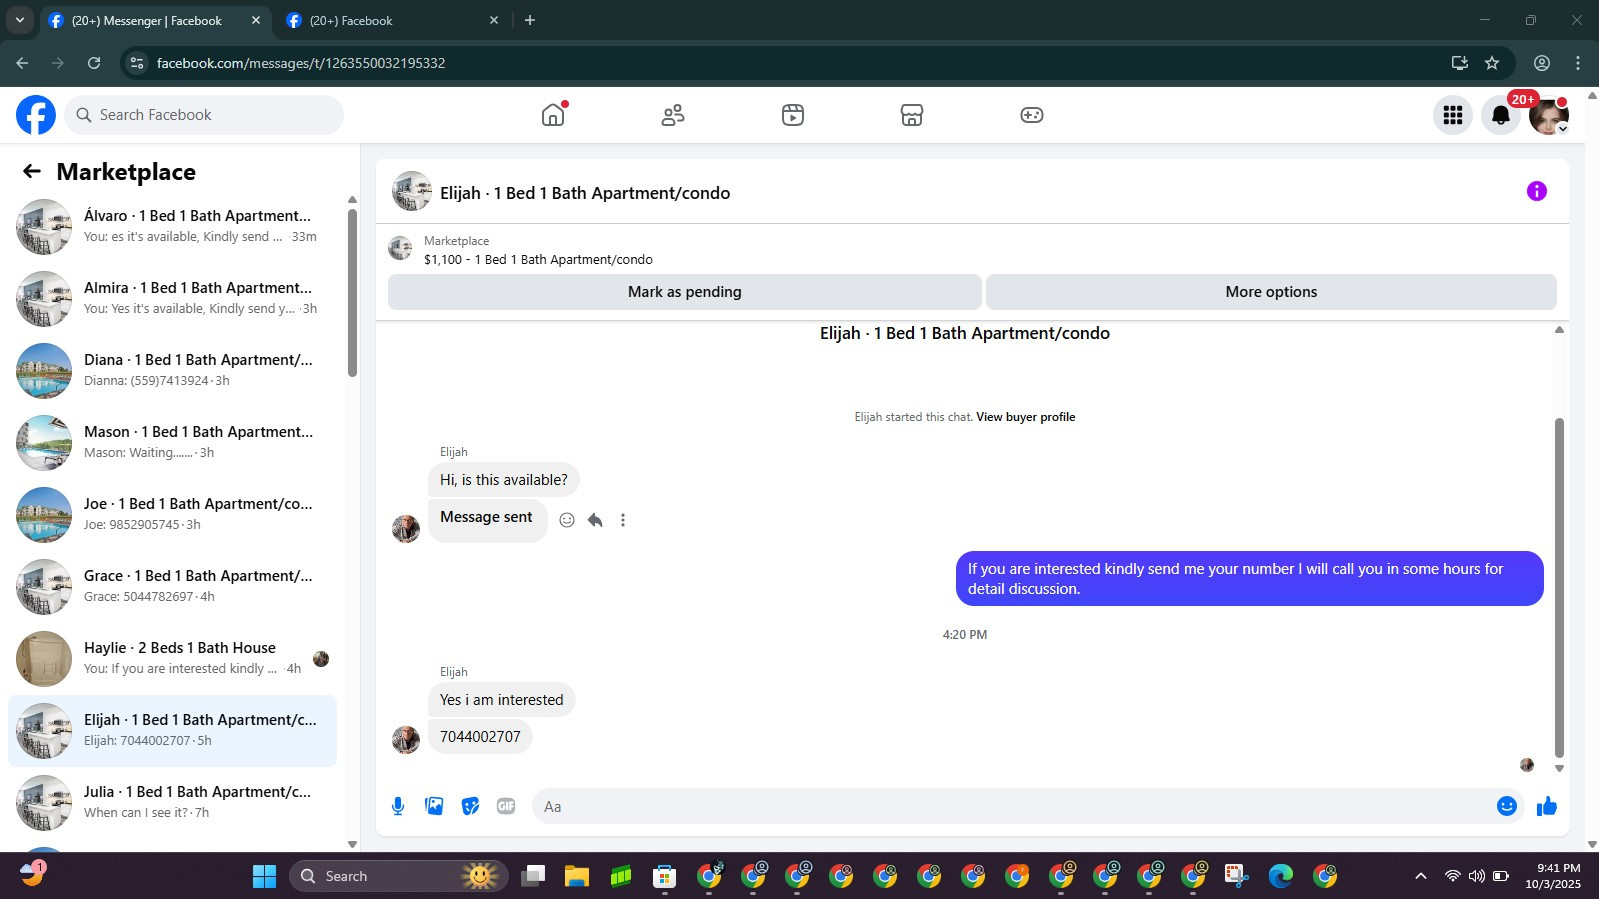Open the Mason conversation
The image size is (1599, 899).
(x=172, y=443)
